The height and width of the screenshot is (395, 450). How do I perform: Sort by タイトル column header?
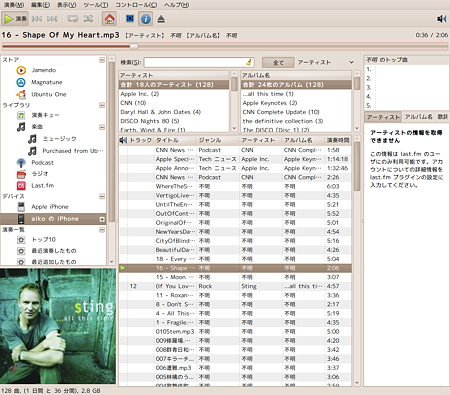click(175, 140)
